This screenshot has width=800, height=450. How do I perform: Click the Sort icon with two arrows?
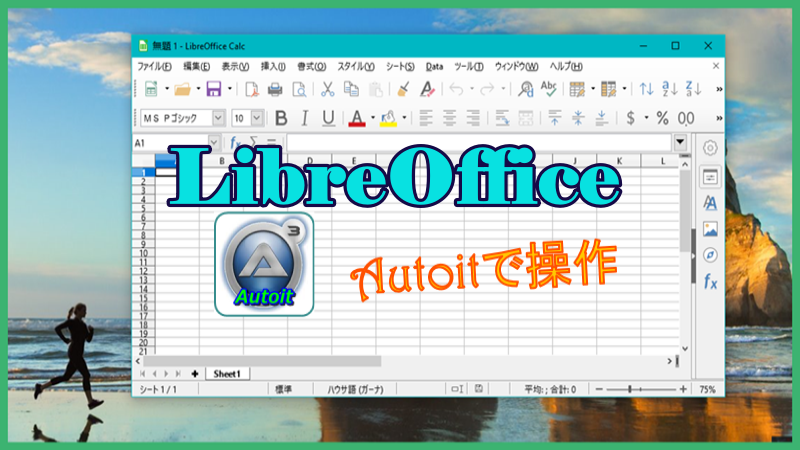click(x=646, y=89)
